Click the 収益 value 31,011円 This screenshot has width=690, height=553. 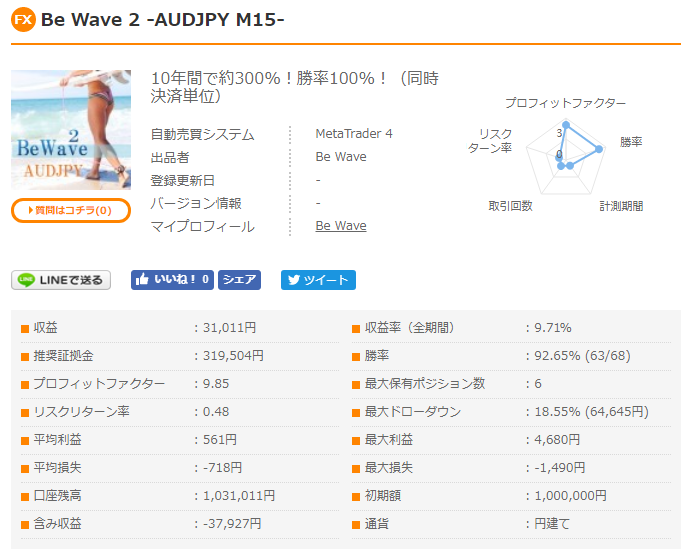pyautogui.click(x=229, y=328)
